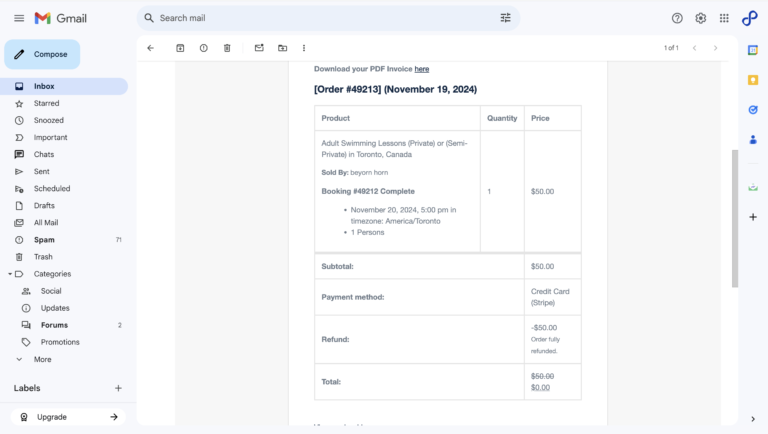Get add-ons plus icon
The image size is (768, 434).
pyautogui.click(x=753, y=217)
